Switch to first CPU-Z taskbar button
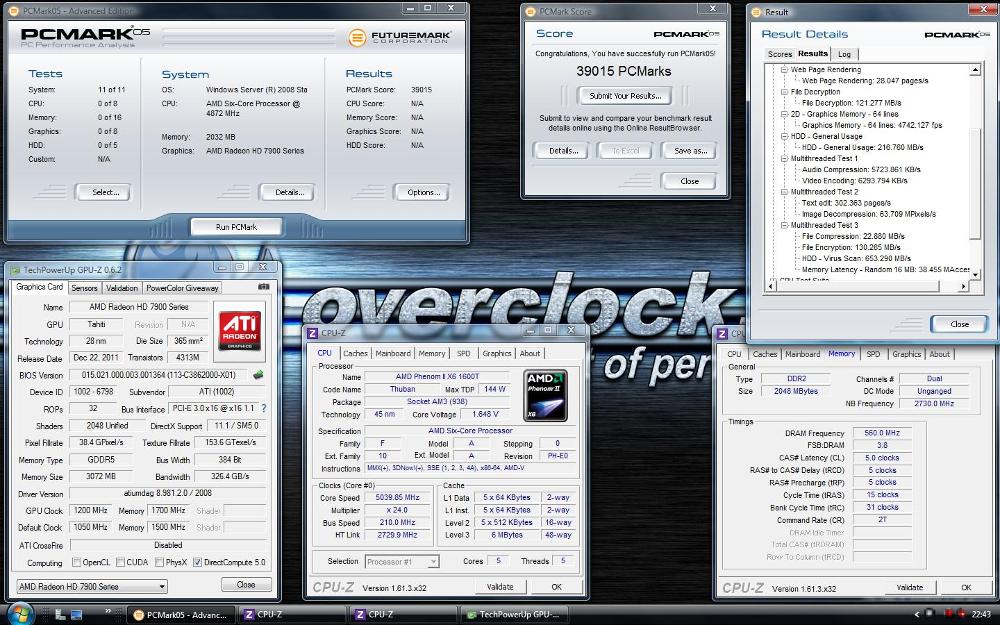This screenshot has height=625, width=1000. coord(293,615)
